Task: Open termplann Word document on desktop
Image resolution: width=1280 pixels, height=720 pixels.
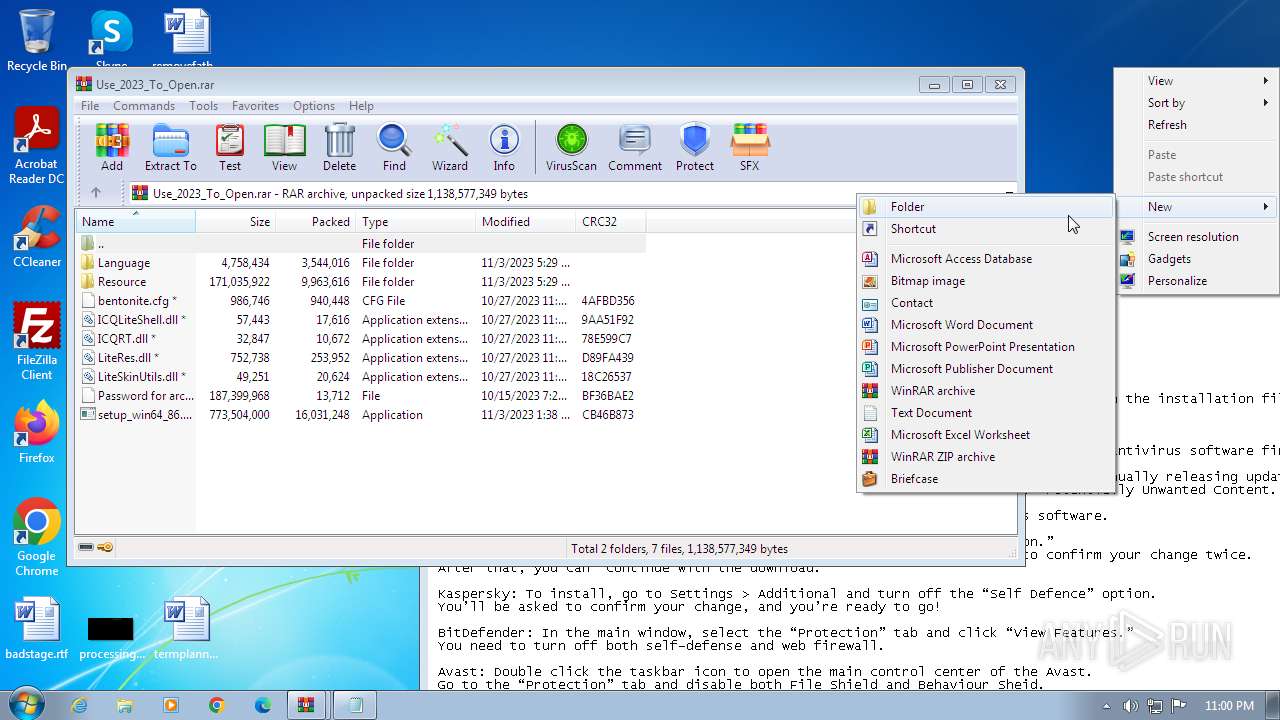Action: click(x=186, y=629)
